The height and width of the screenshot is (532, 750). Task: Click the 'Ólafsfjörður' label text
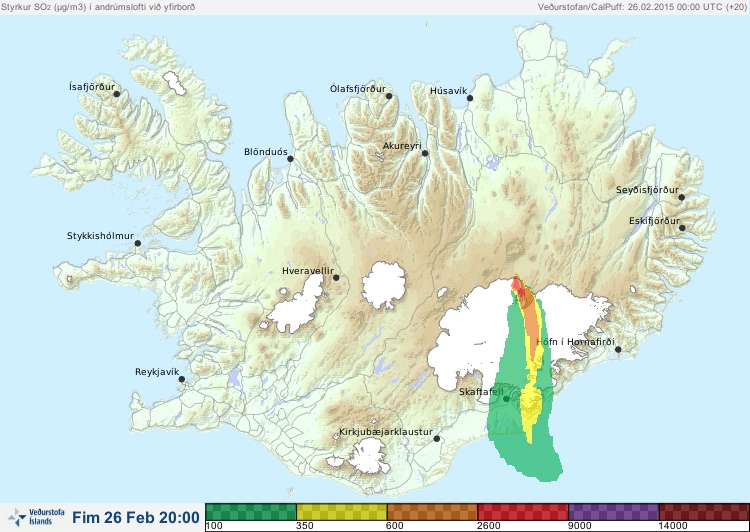click(358, 89)
